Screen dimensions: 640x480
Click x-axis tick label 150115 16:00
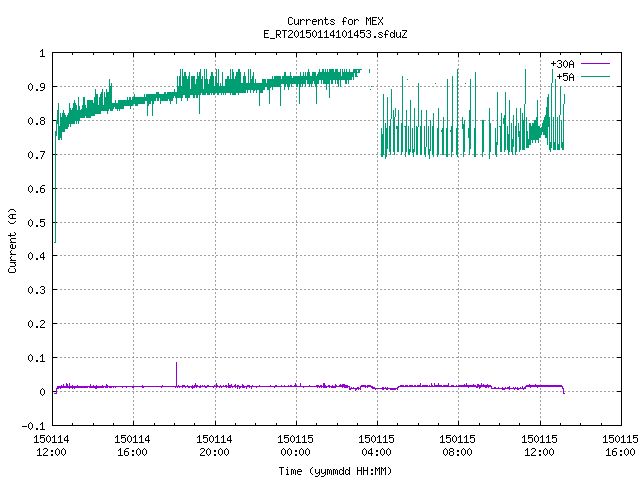620,446
